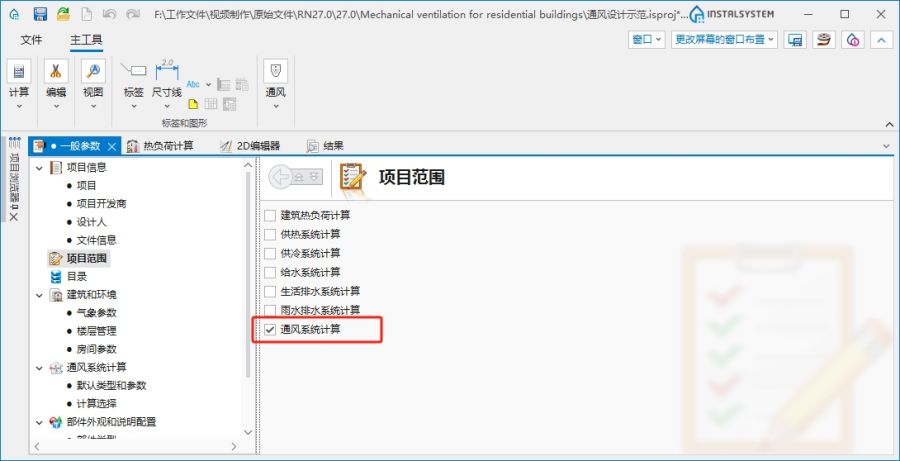Screen dimensions: 900x461
Task: Open the 文件 menu
Action: pos(31,40)
